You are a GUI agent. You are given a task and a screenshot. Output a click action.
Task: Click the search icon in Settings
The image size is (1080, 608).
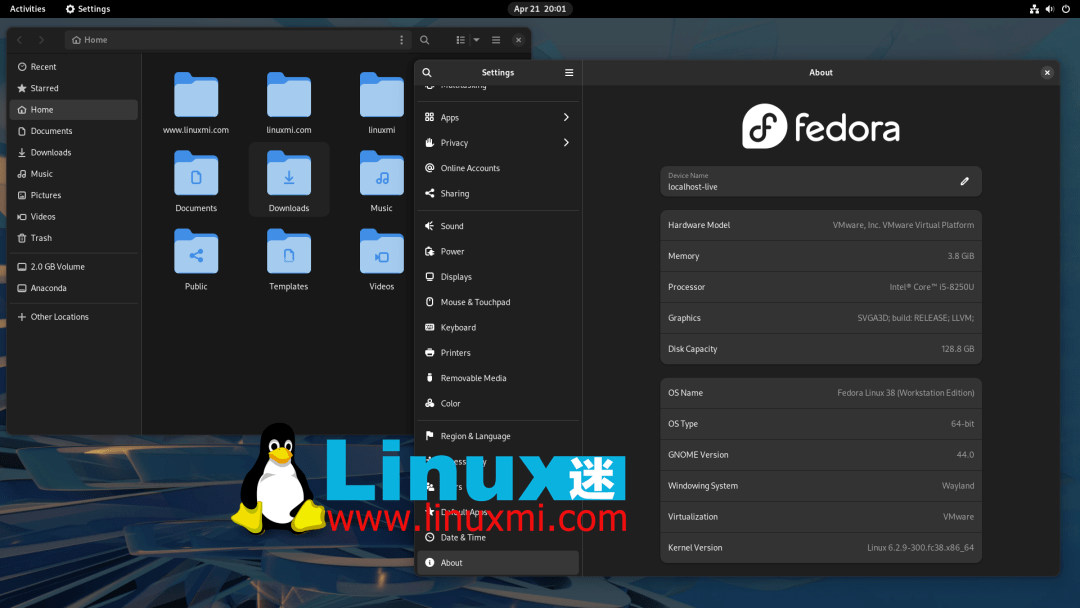point(426,72)
